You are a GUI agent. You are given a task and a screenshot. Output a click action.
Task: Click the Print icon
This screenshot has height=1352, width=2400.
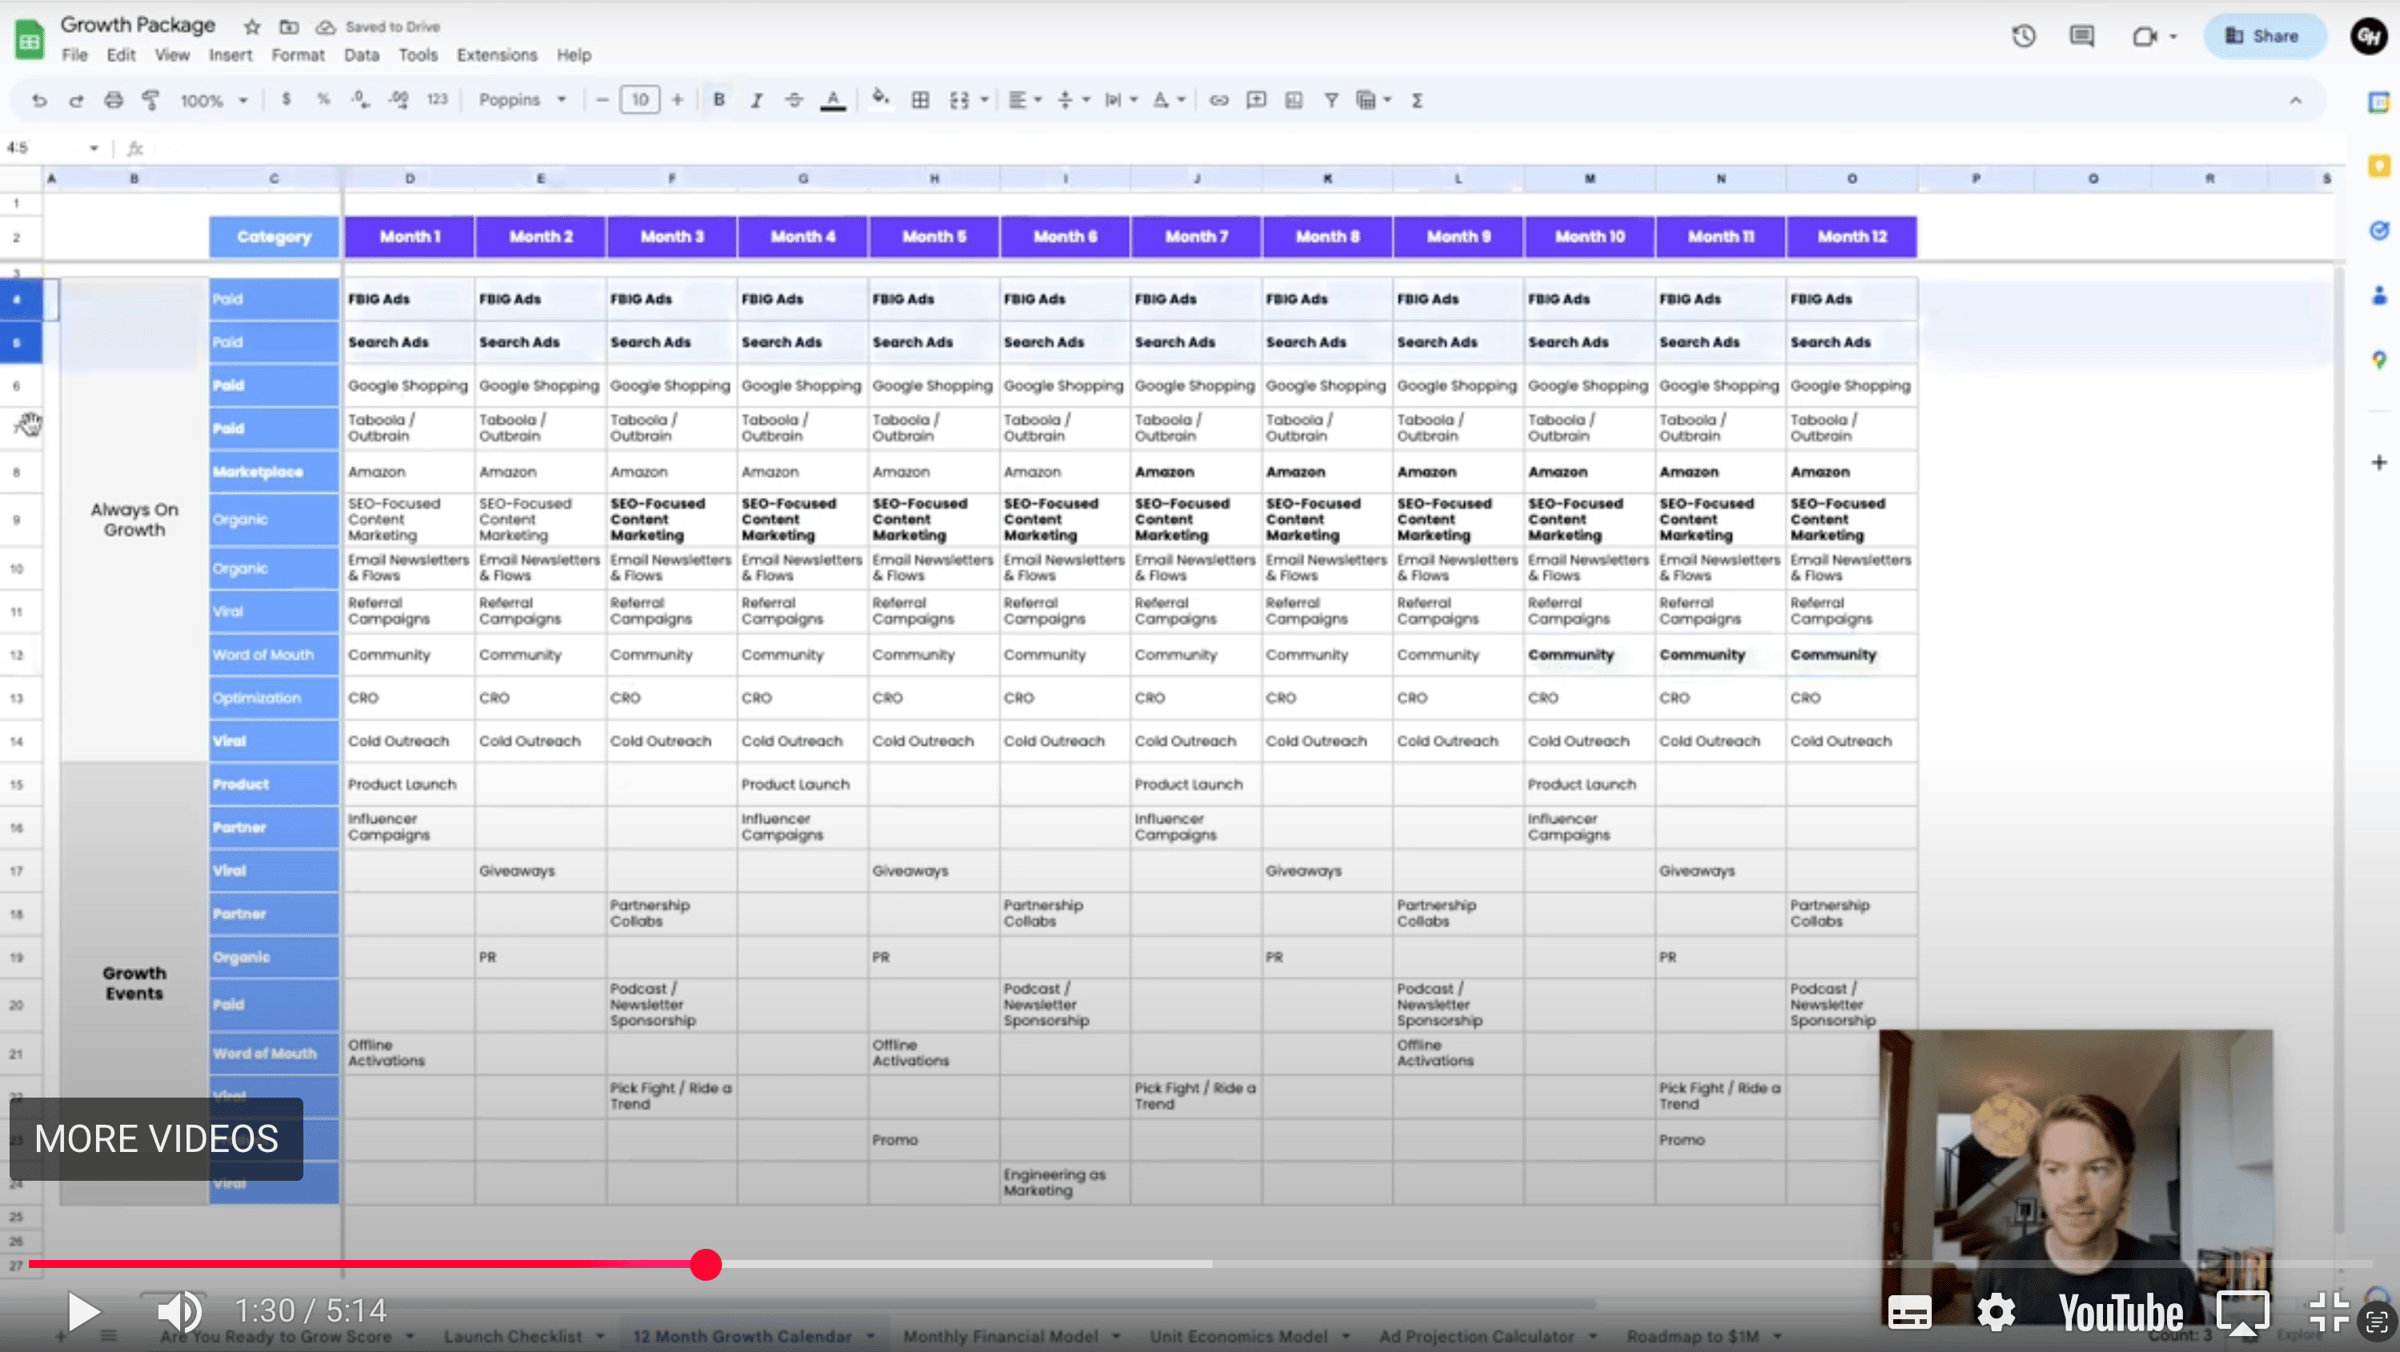113,100
